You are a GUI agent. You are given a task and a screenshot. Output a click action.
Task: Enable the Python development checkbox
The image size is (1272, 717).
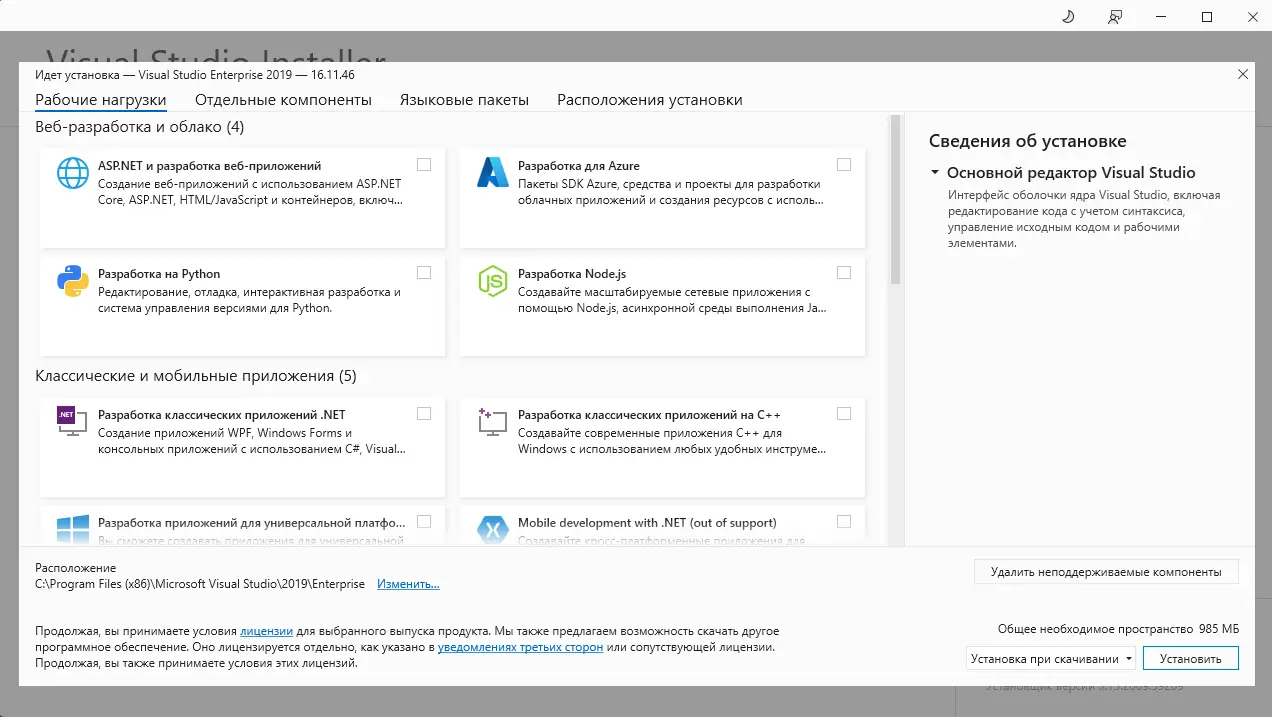pyautogui.click(x=424, y=272)
